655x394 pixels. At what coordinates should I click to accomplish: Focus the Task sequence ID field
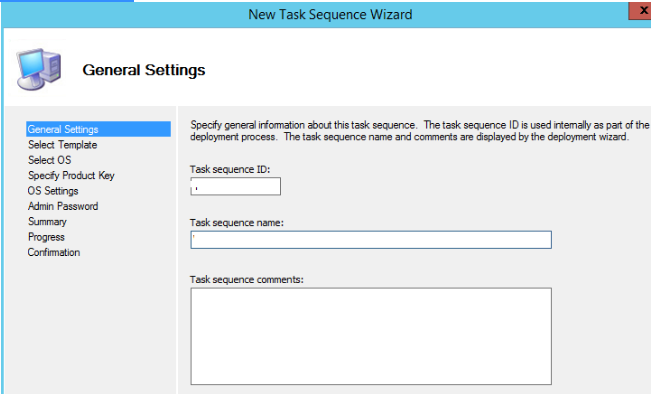[x=236, y=186]
